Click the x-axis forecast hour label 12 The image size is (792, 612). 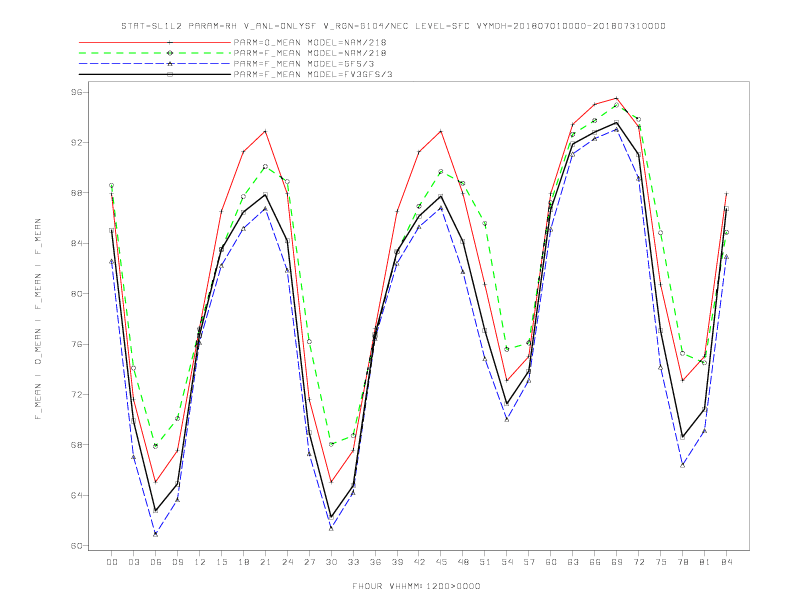pos(200,562)
